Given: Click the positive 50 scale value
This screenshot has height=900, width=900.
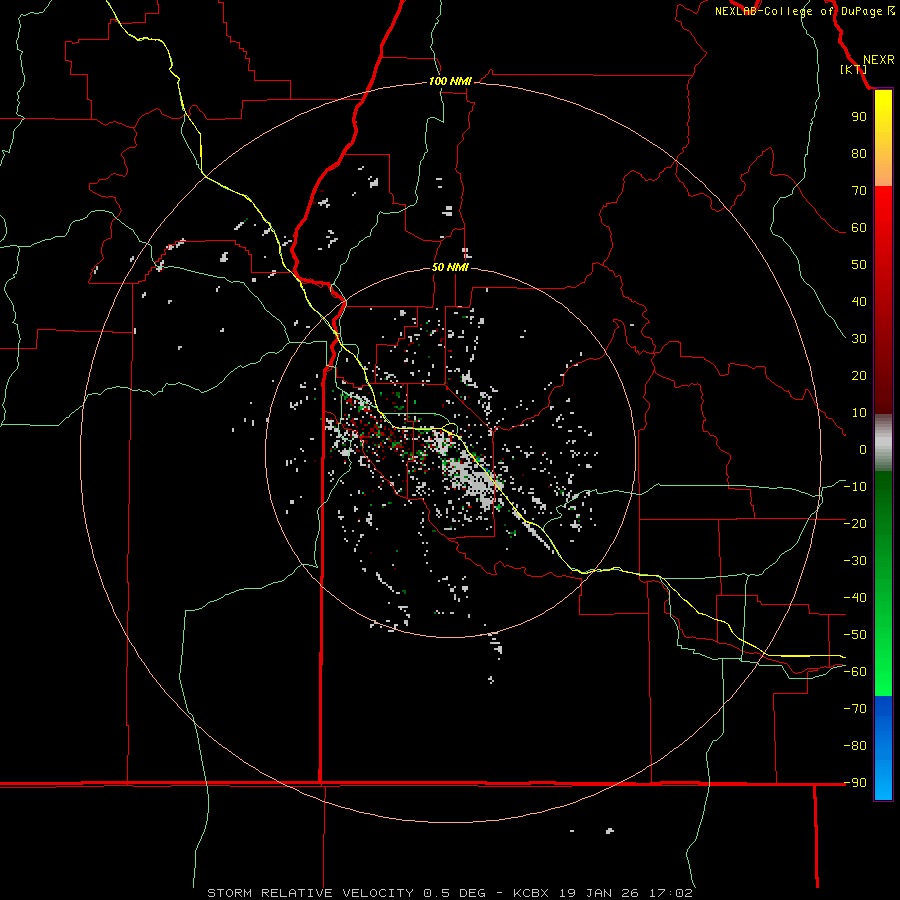Looking at the screenshot, I should (859, 265).
